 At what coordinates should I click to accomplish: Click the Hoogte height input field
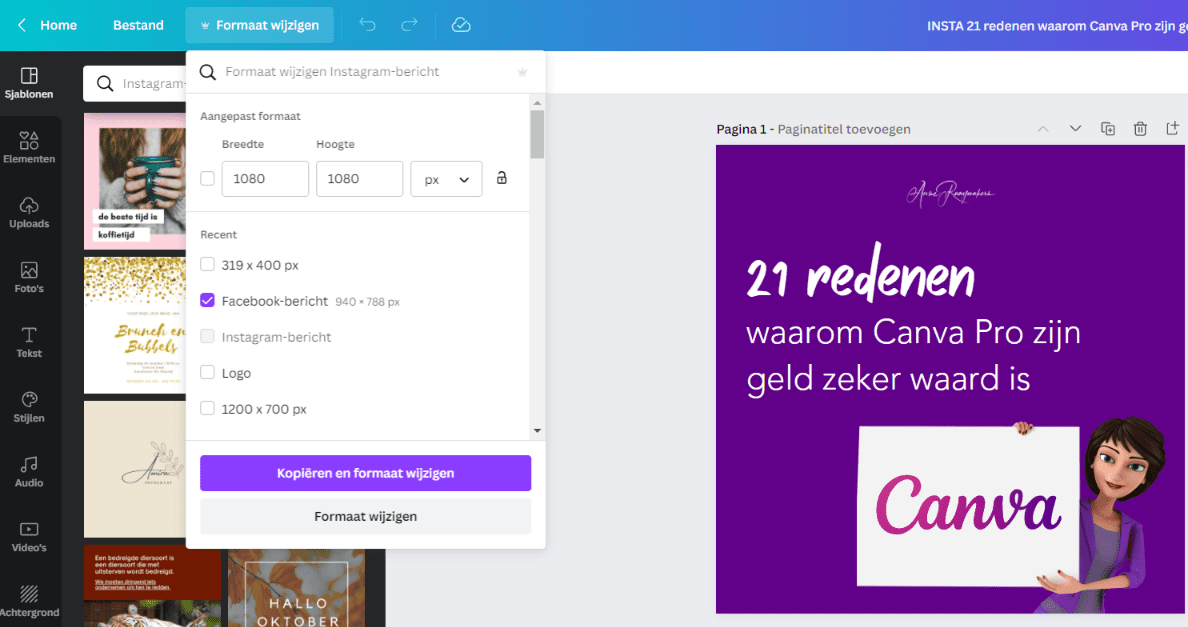pos(359,179)
